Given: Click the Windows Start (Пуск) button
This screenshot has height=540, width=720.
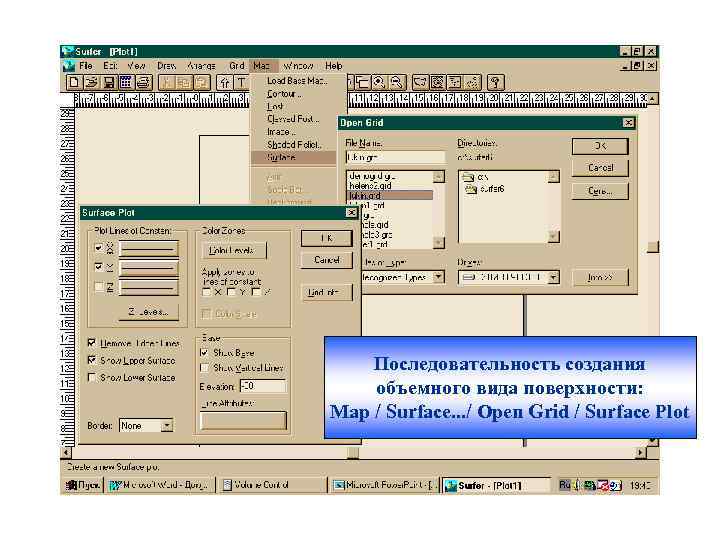Looking at the screenshot, I should [x=83, y=485].
